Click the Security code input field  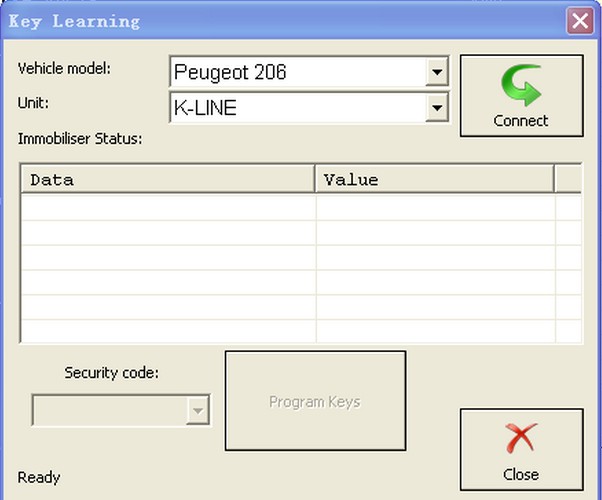[121, 410]
